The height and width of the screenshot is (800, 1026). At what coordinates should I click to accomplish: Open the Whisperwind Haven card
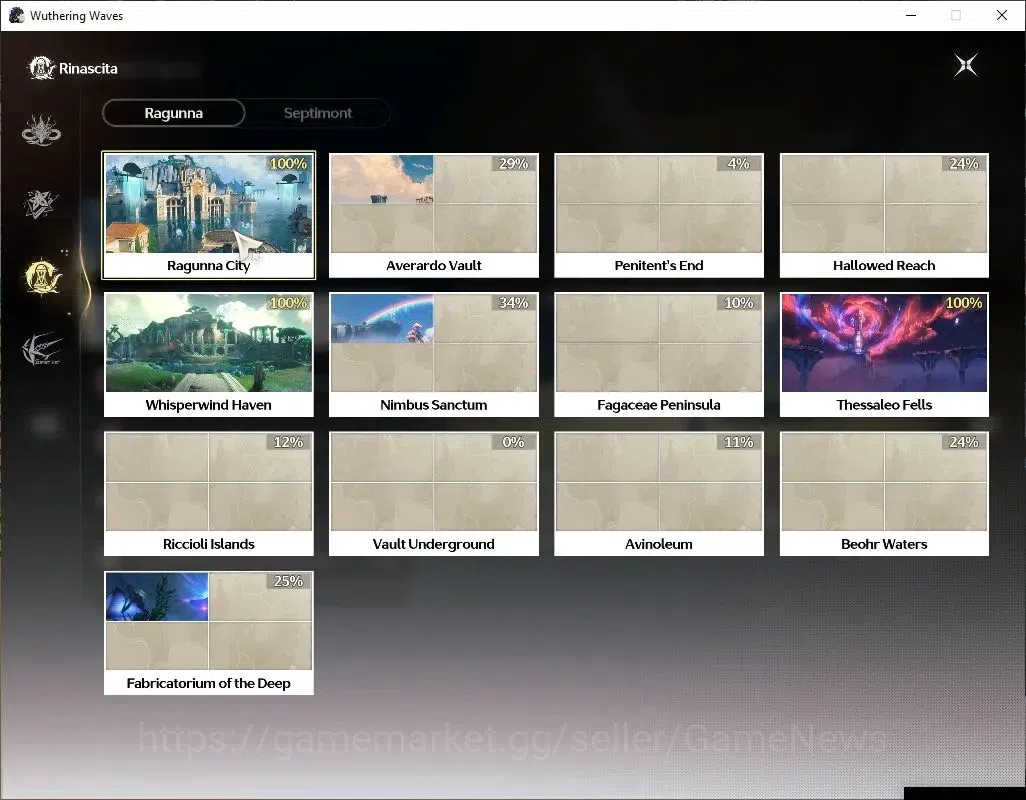point(209,355)
